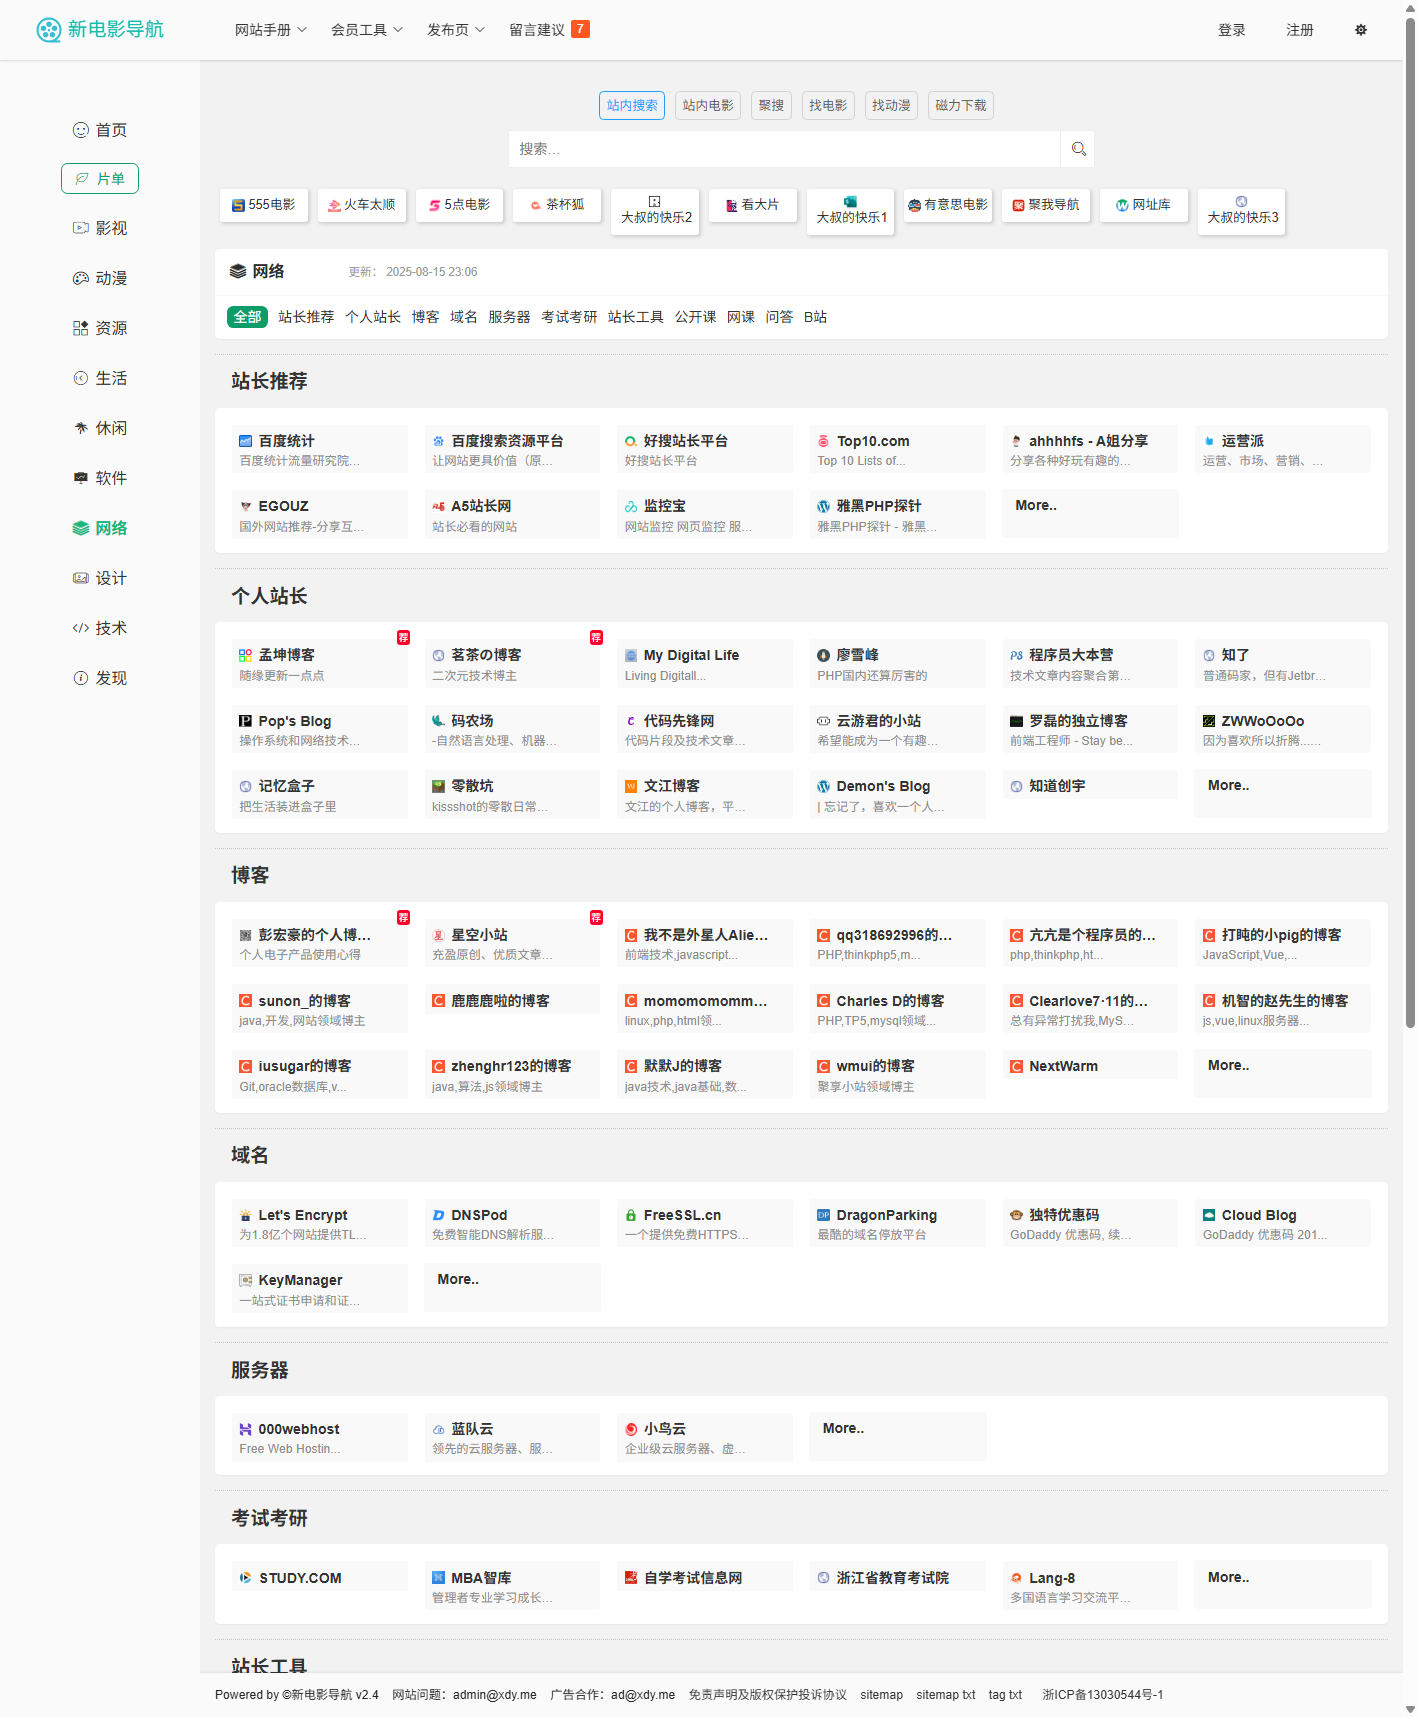Switch search mode to 磁力下载

[960, 105]
